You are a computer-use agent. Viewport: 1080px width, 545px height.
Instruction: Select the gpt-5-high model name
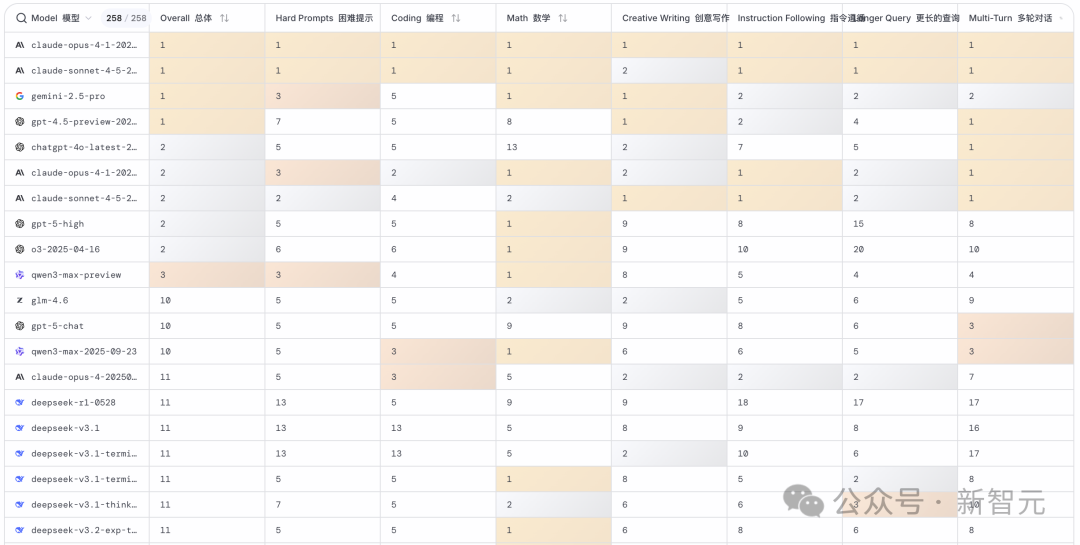(x=58, y=224)
